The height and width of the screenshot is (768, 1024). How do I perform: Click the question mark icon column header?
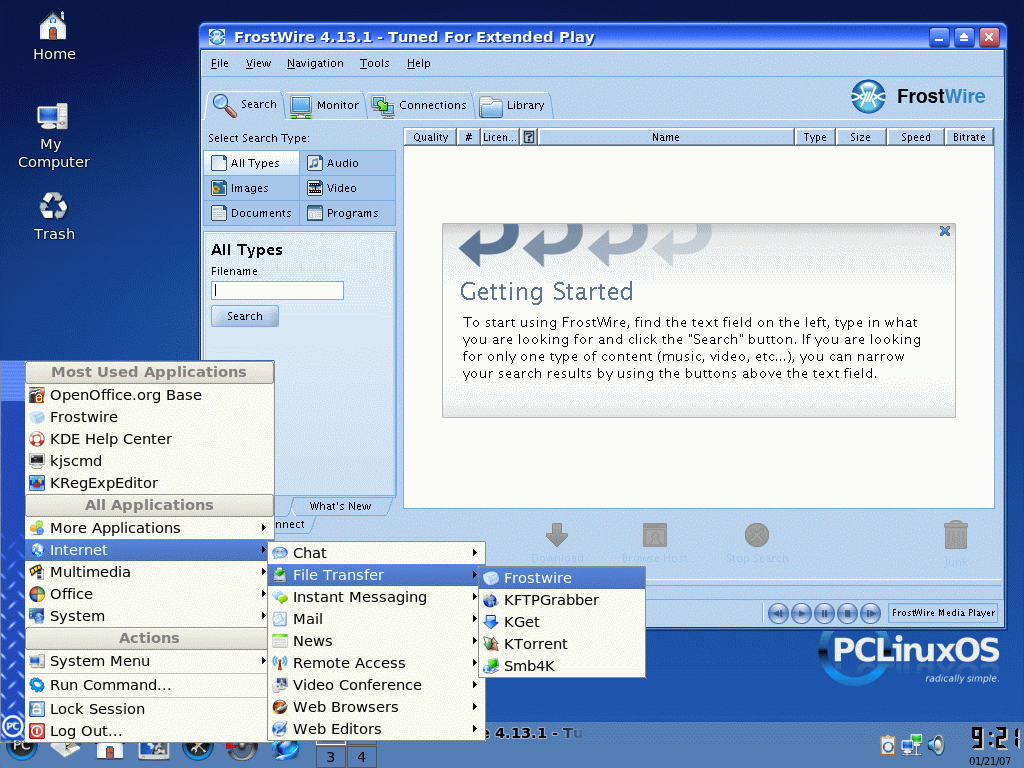point(529,137)
